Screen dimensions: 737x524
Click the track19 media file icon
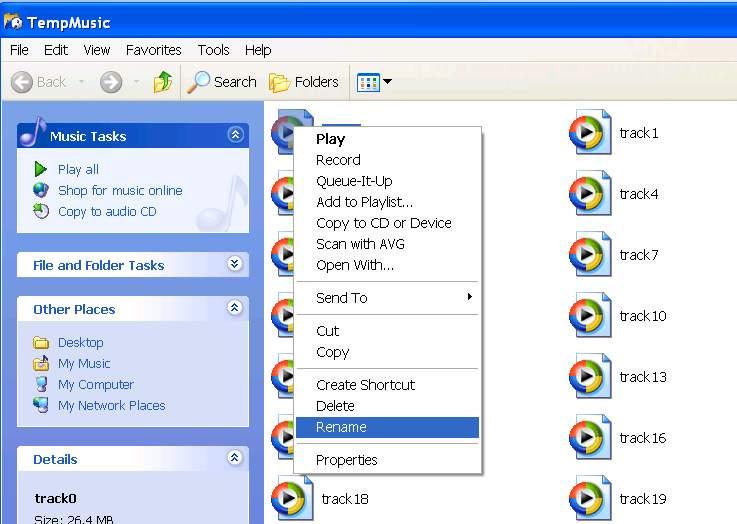[590, 499]
